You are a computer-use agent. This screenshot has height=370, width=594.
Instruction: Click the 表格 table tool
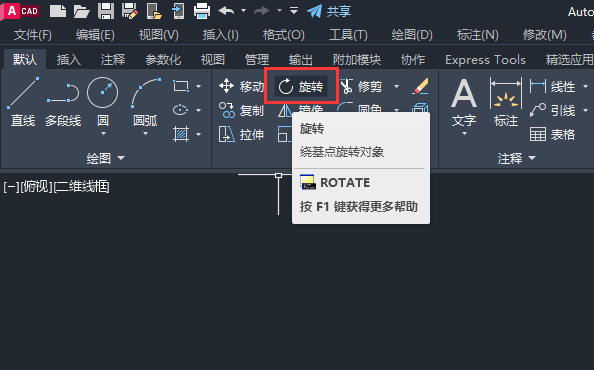point(552,134)
